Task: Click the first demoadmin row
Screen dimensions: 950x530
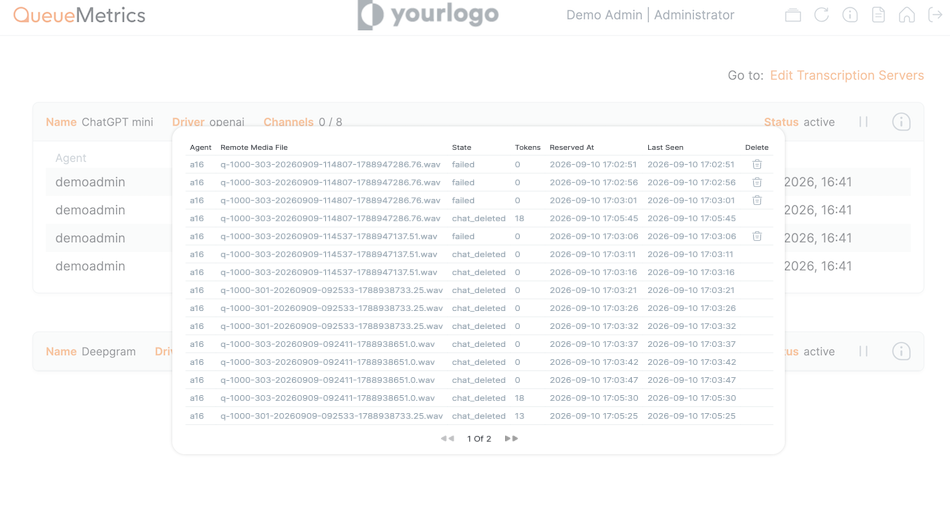Action: coord(90,182)
